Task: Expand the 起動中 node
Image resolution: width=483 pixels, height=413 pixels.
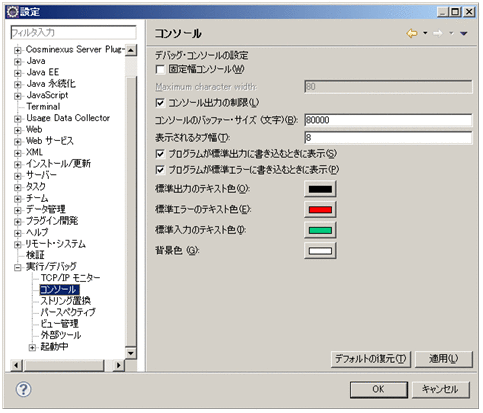Action: [32, 347]
